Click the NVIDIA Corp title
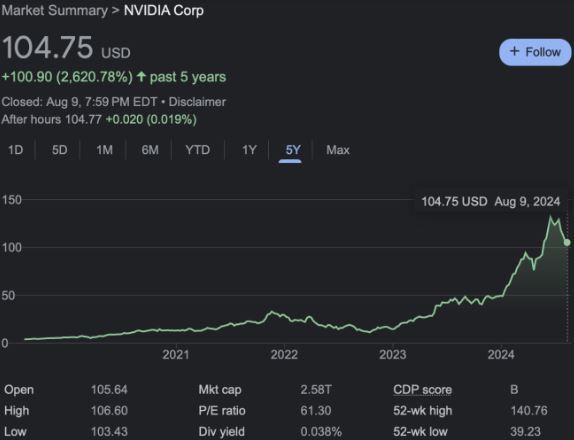 (x=164, y=10)
